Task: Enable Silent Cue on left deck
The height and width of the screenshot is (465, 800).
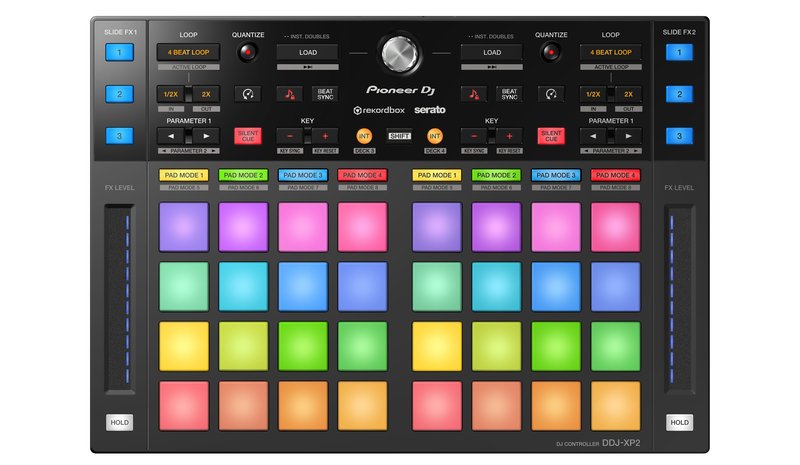Action: 248,136
